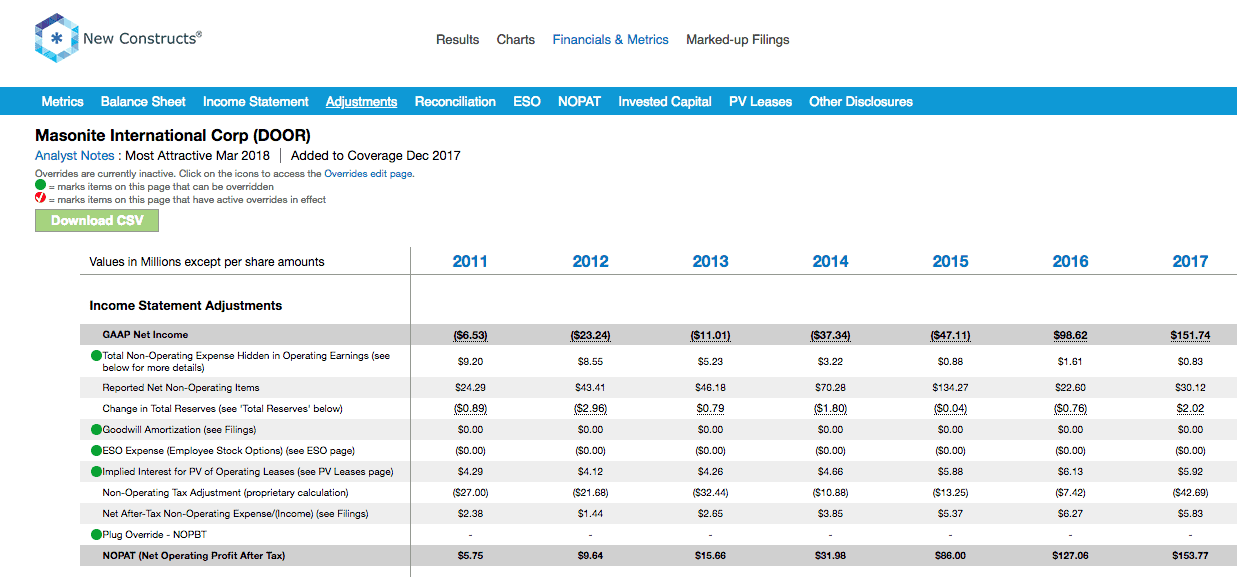Click the 2016 column header
The height and width of the screenshot is (577, 1237).
coord(1070,261)
